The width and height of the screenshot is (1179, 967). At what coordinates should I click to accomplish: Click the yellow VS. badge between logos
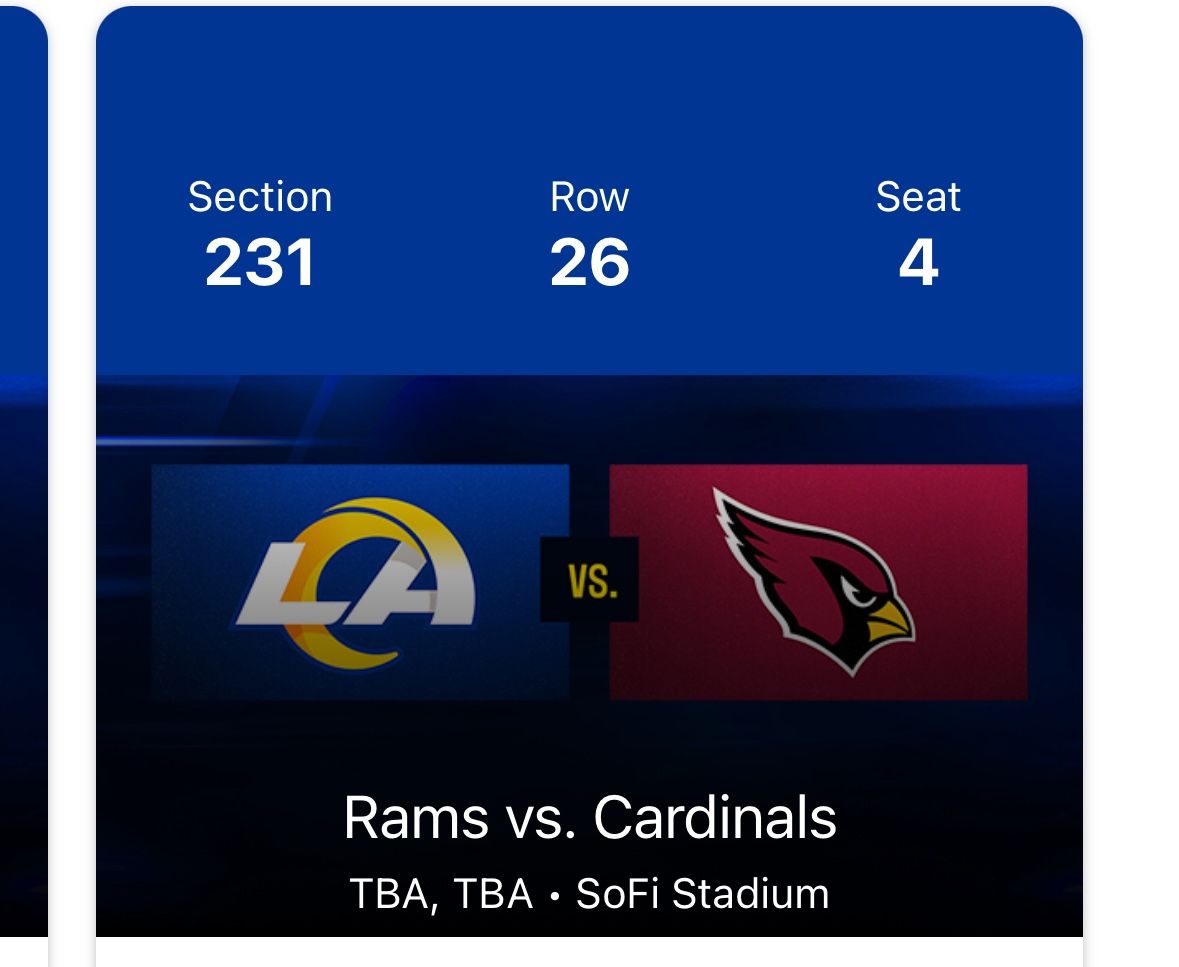click(x=590, y=580)
